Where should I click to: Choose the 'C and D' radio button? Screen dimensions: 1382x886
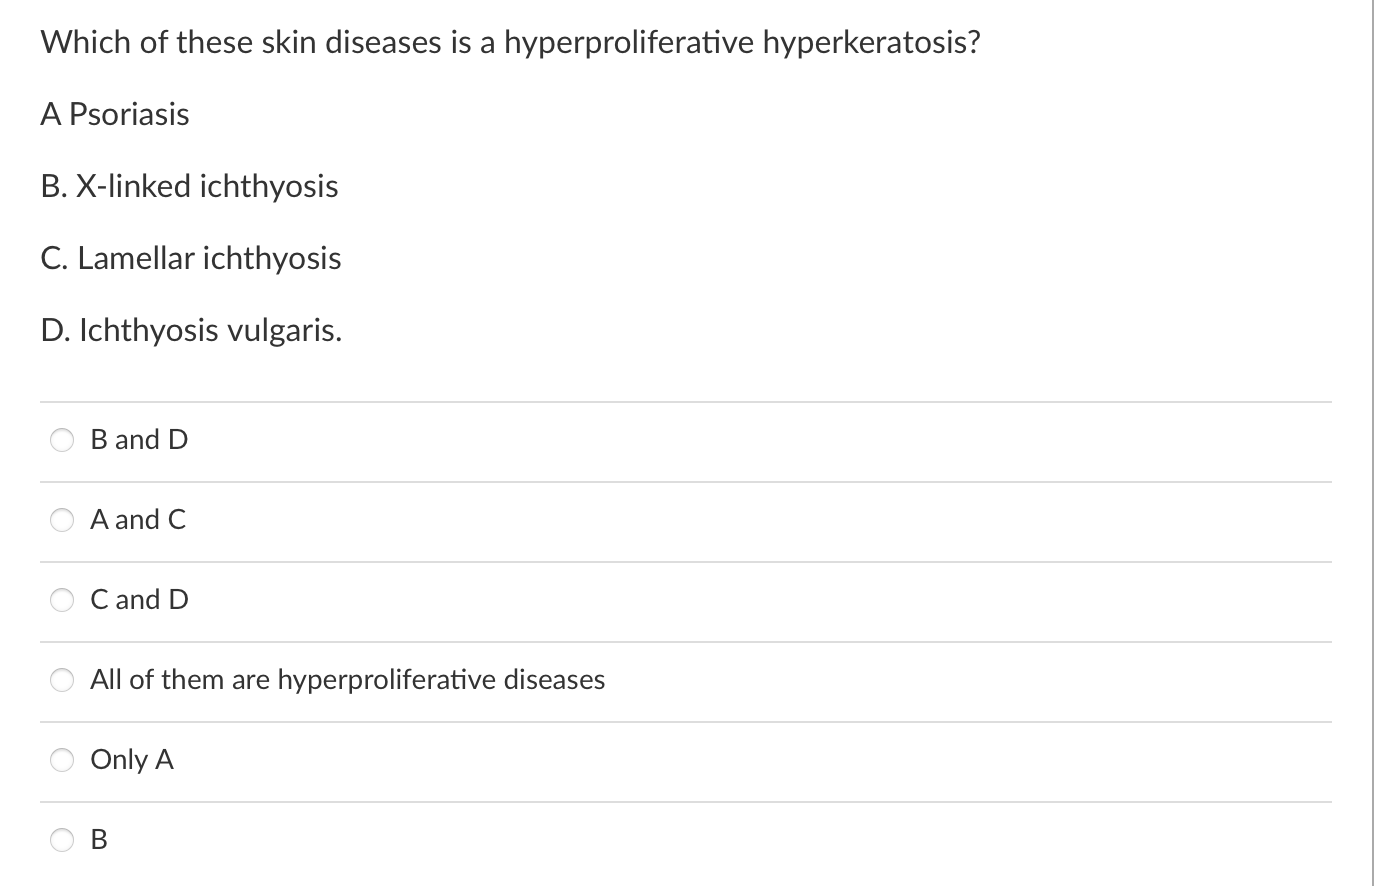tap(62, 599)
